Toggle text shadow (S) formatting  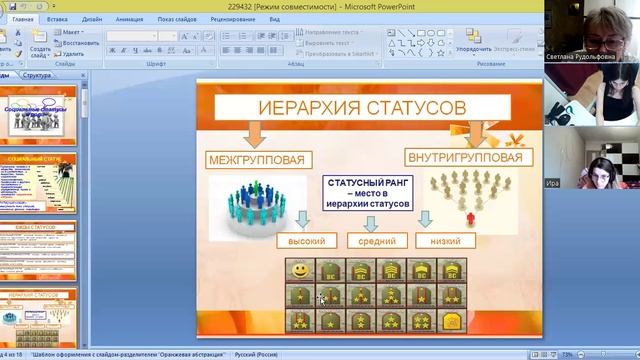(159, 51)
